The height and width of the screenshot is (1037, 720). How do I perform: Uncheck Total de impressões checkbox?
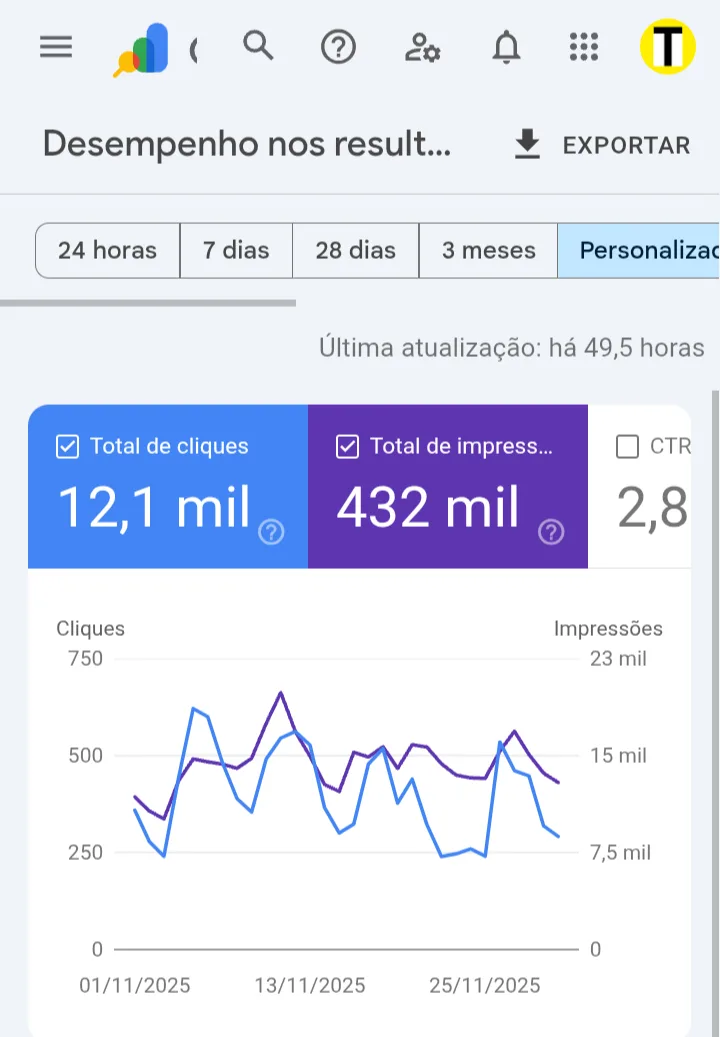pos(347,447)
